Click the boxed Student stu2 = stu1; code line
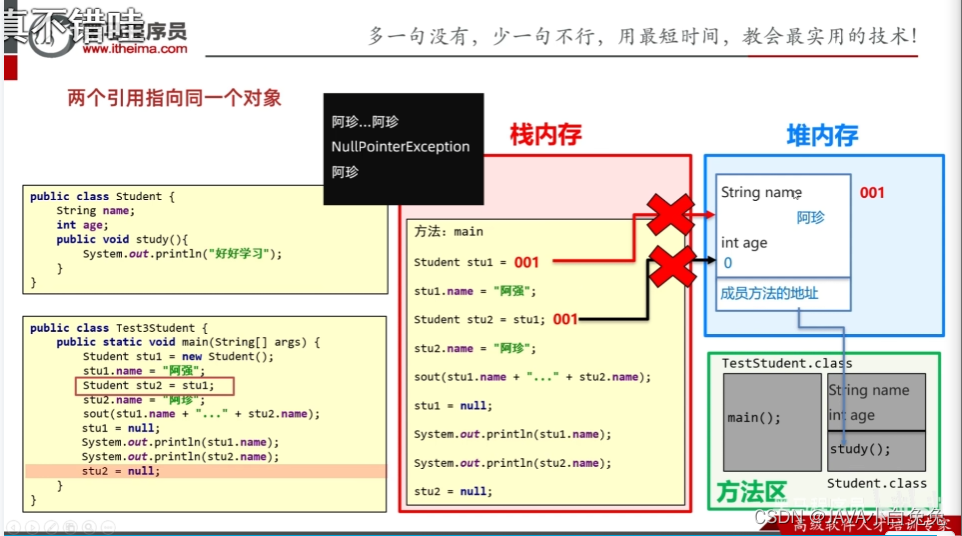962x536 pixels. (154, 386)
